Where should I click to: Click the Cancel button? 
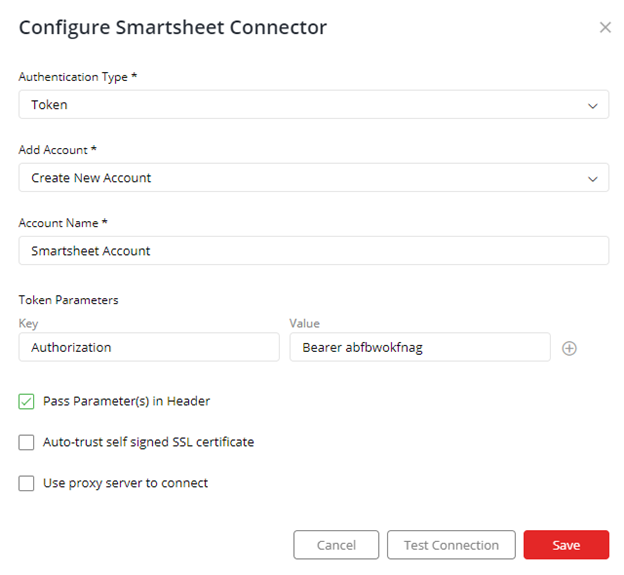tap(336, 545)
